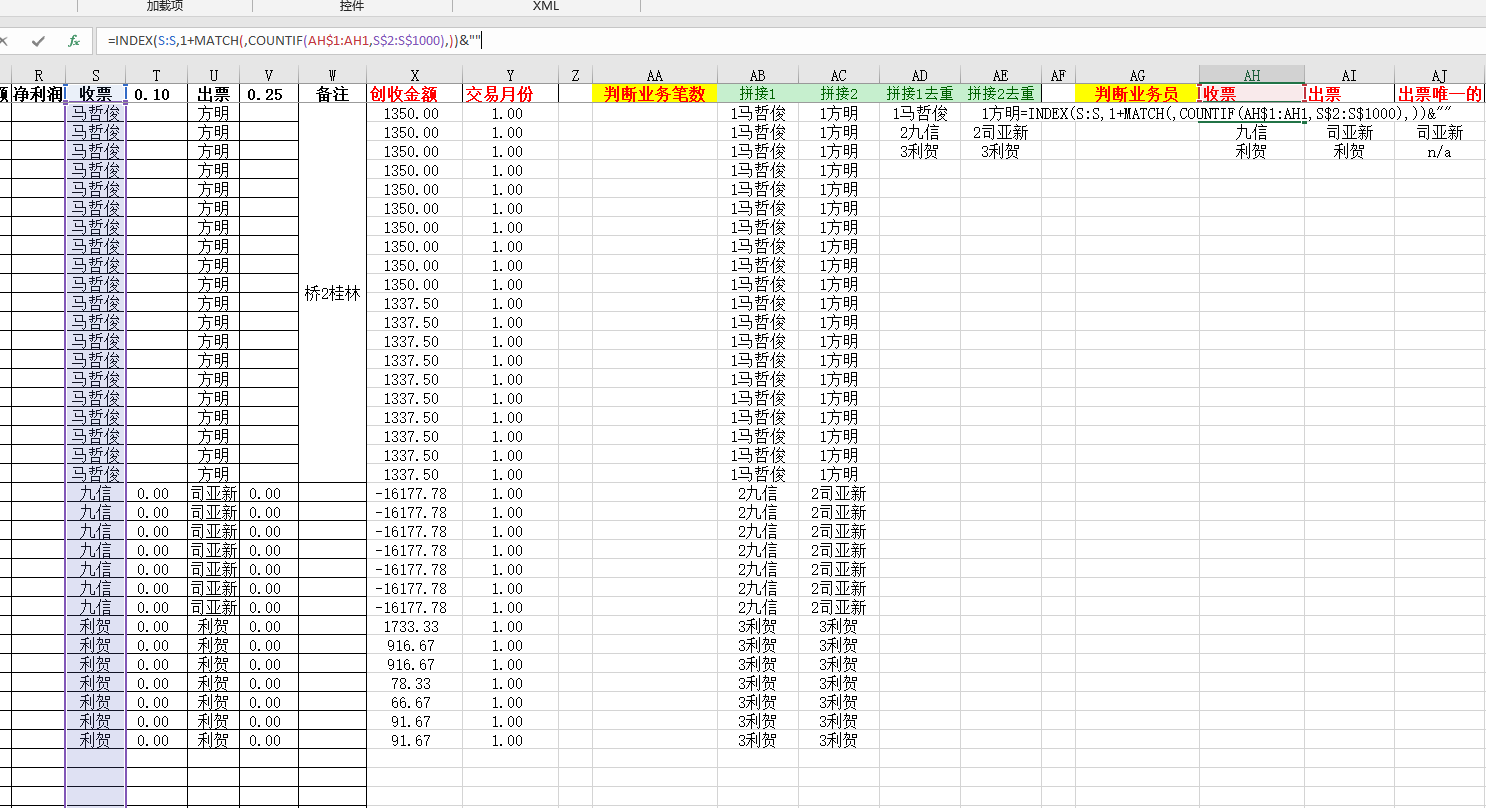Click the 备注 header cell
This screenshot has height=808, width=1486.
click(333, 94)
